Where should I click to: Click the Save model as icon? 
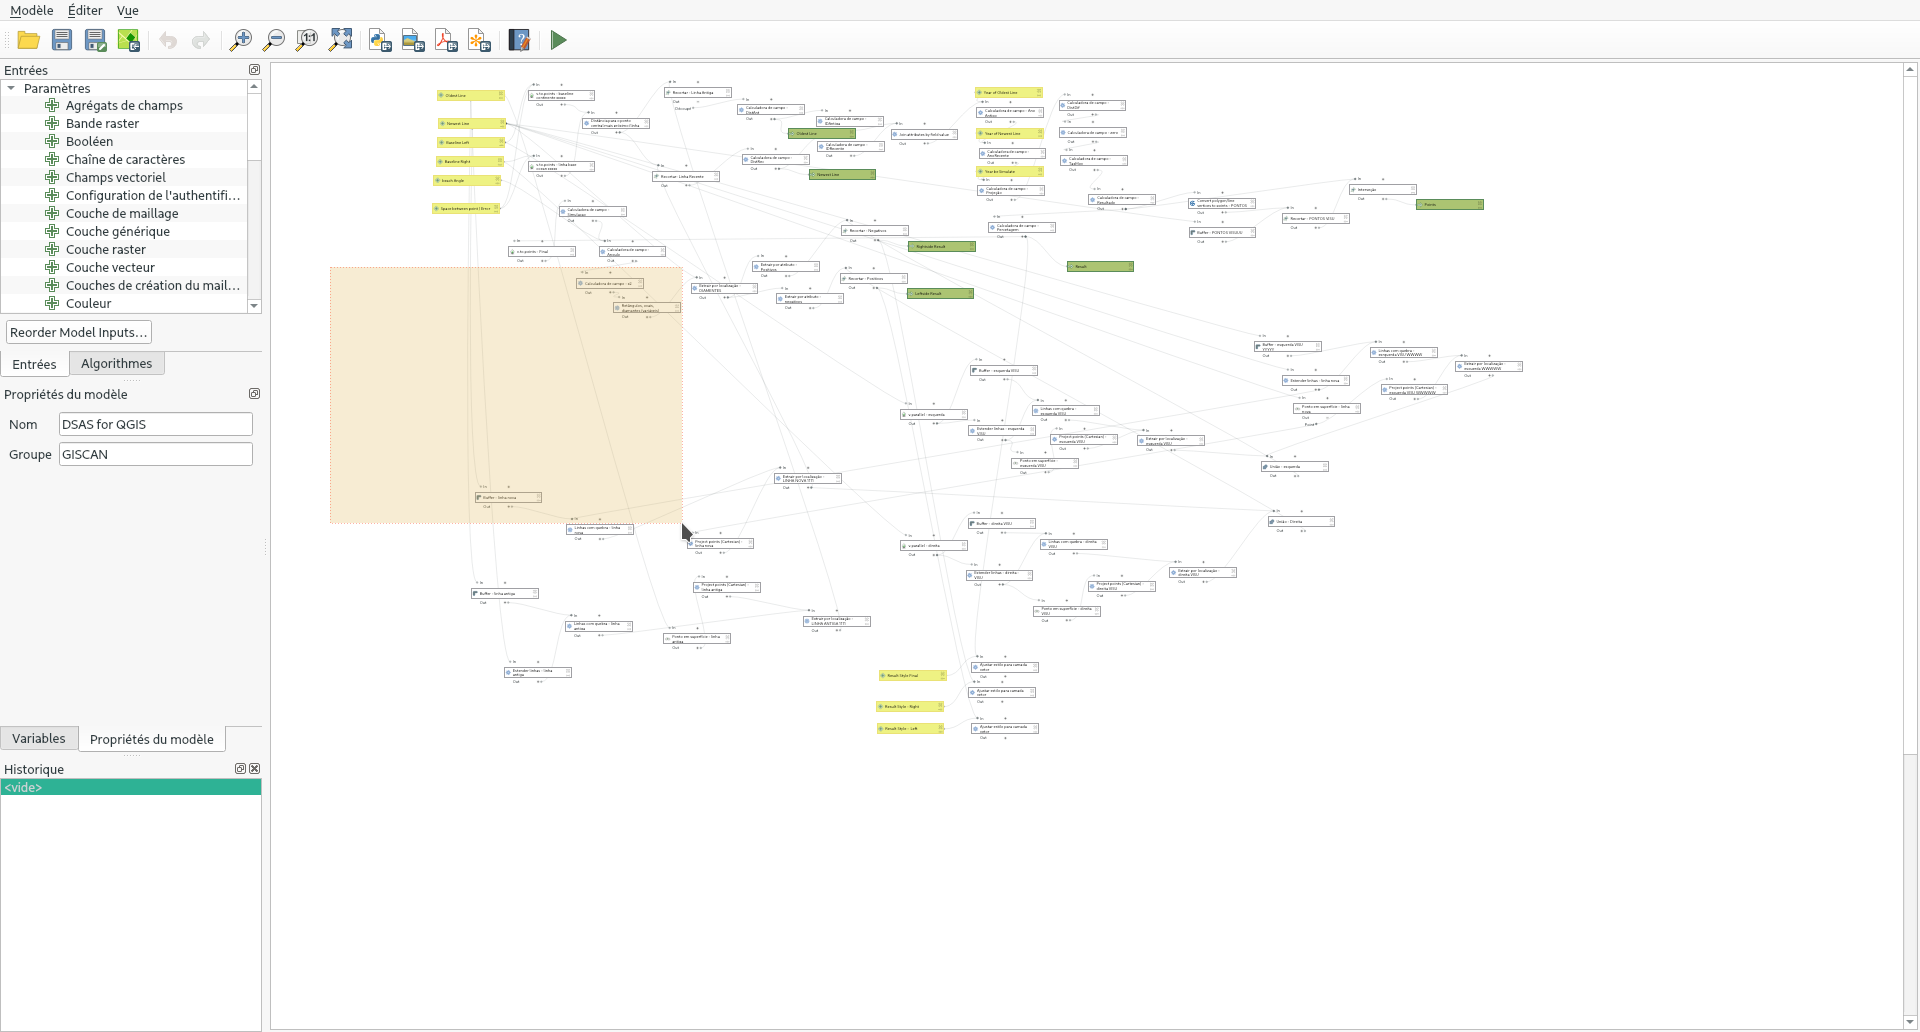95,40
